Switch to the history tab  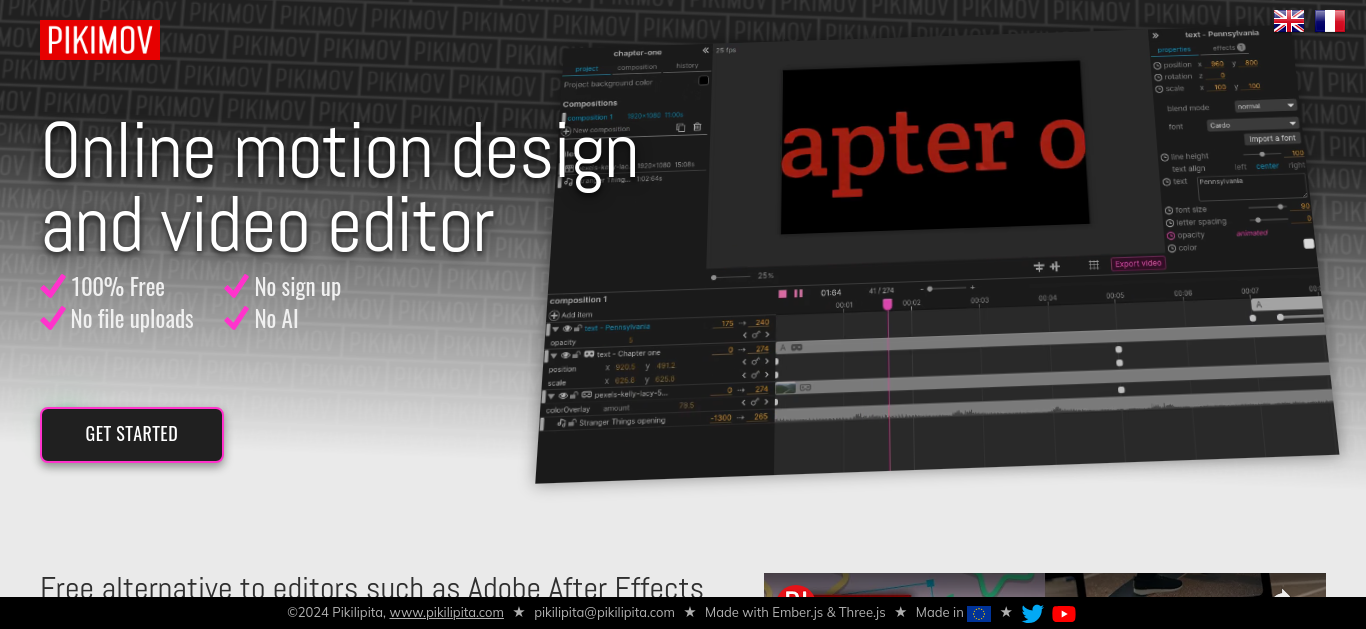(687, 66)
